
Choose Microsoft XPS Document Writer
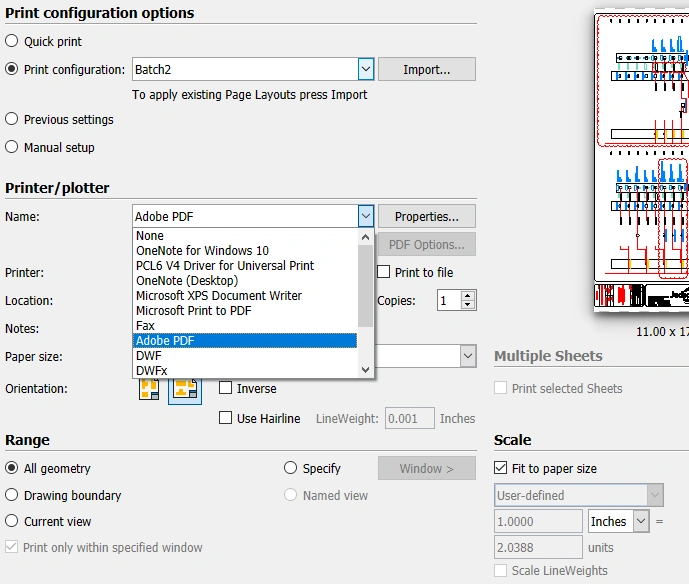pos(244,295)
